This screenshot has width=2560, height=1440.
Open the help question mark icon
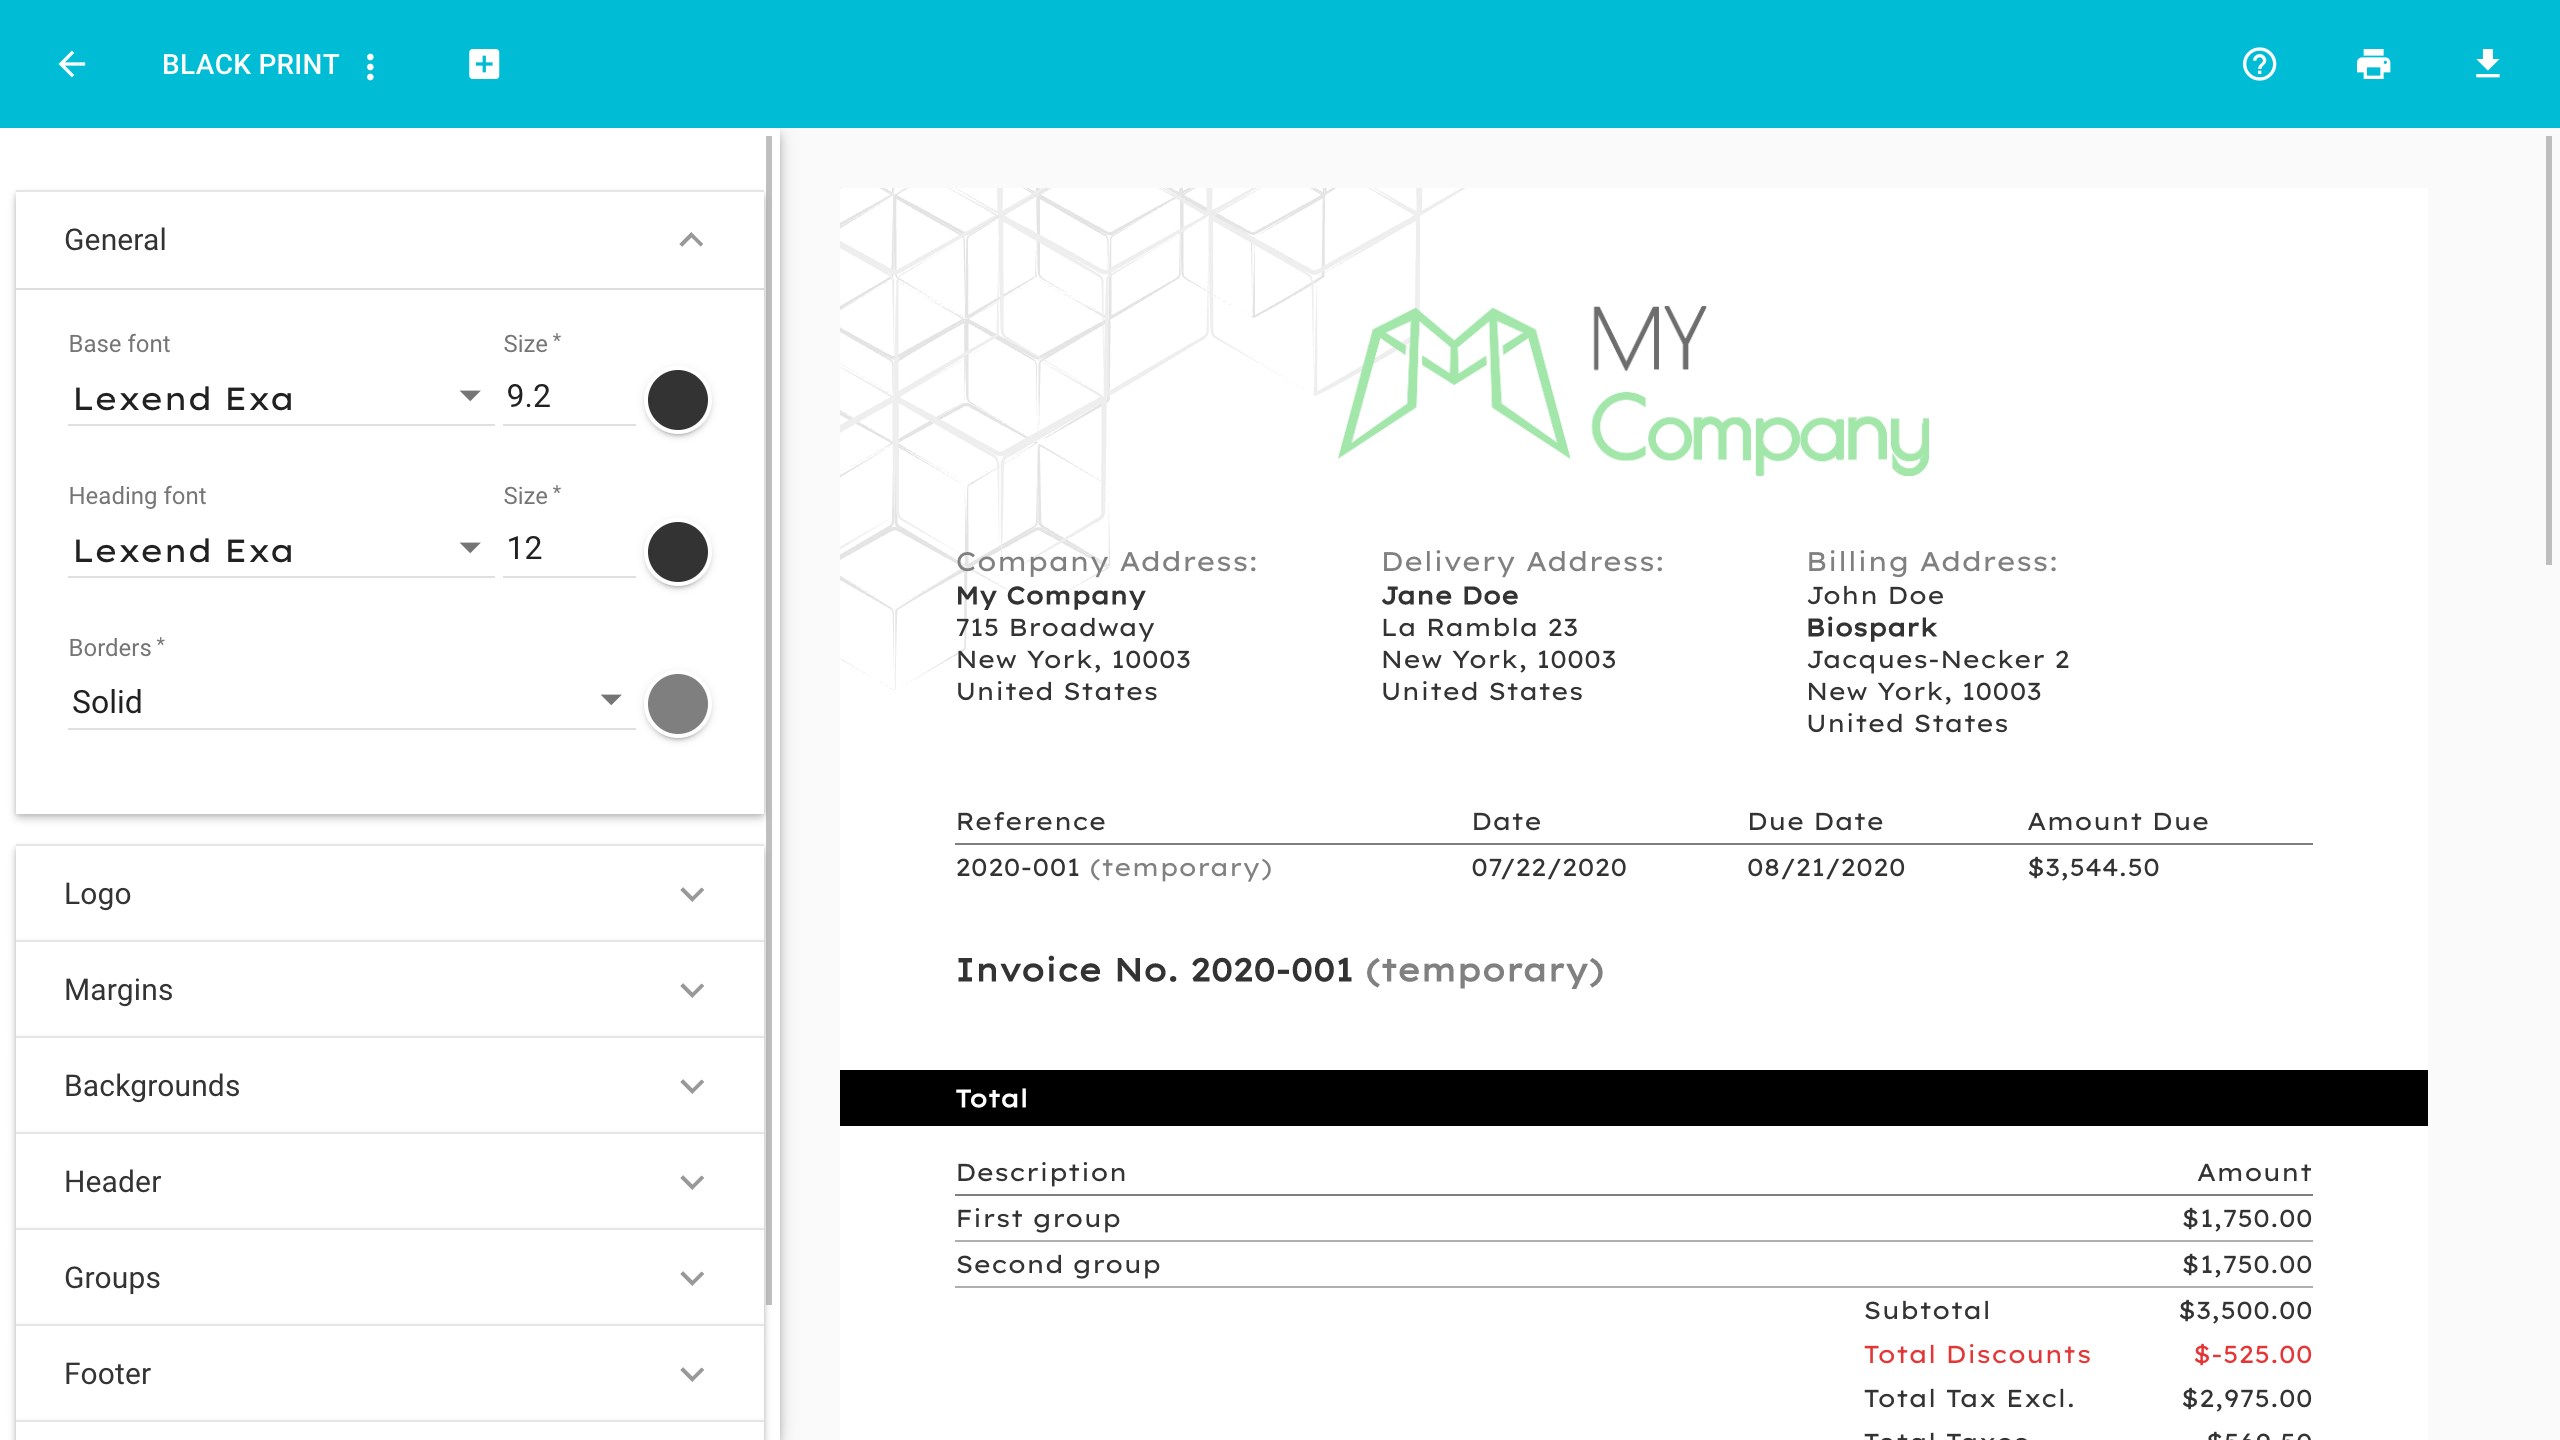2259,65
